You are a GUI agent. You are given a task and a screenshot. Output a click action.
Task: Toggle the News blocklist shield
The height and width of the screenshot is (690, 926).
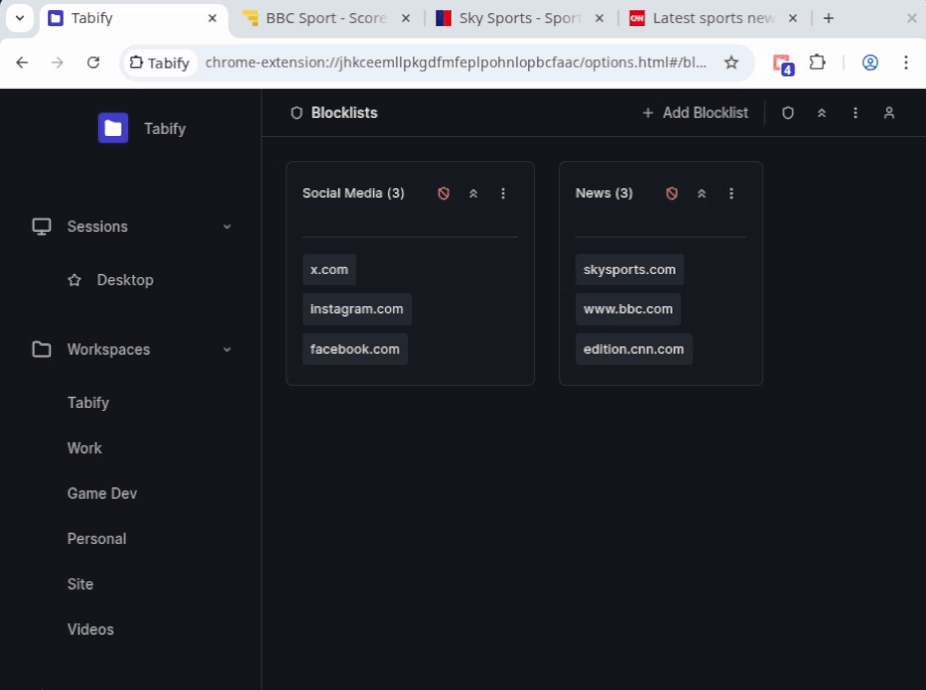(x=671, y=193)
